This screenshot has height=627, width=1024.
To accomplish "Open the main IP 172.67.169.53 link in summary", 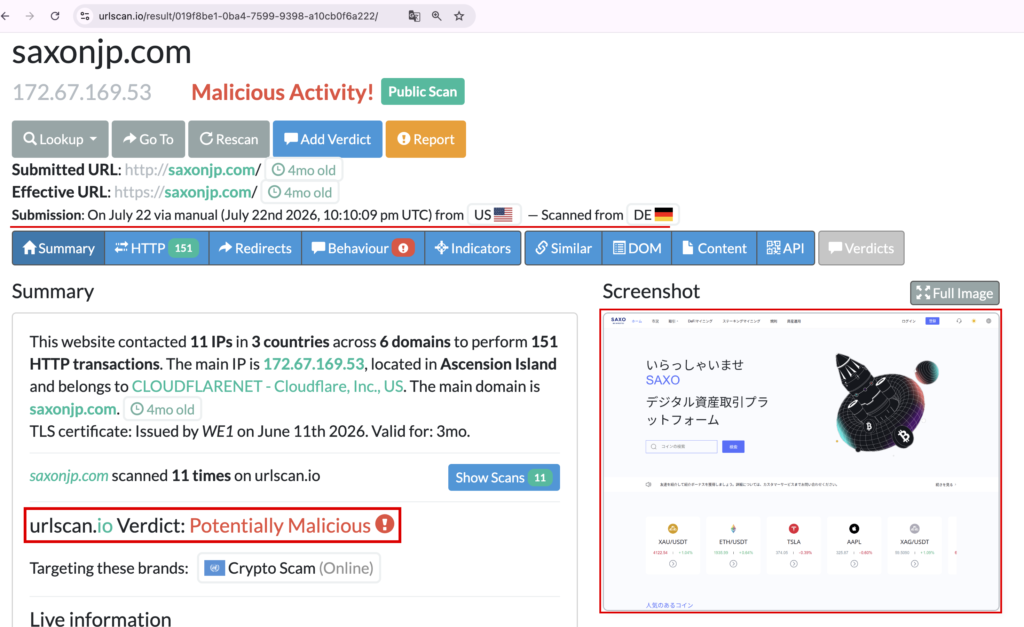I will [313, 364].
